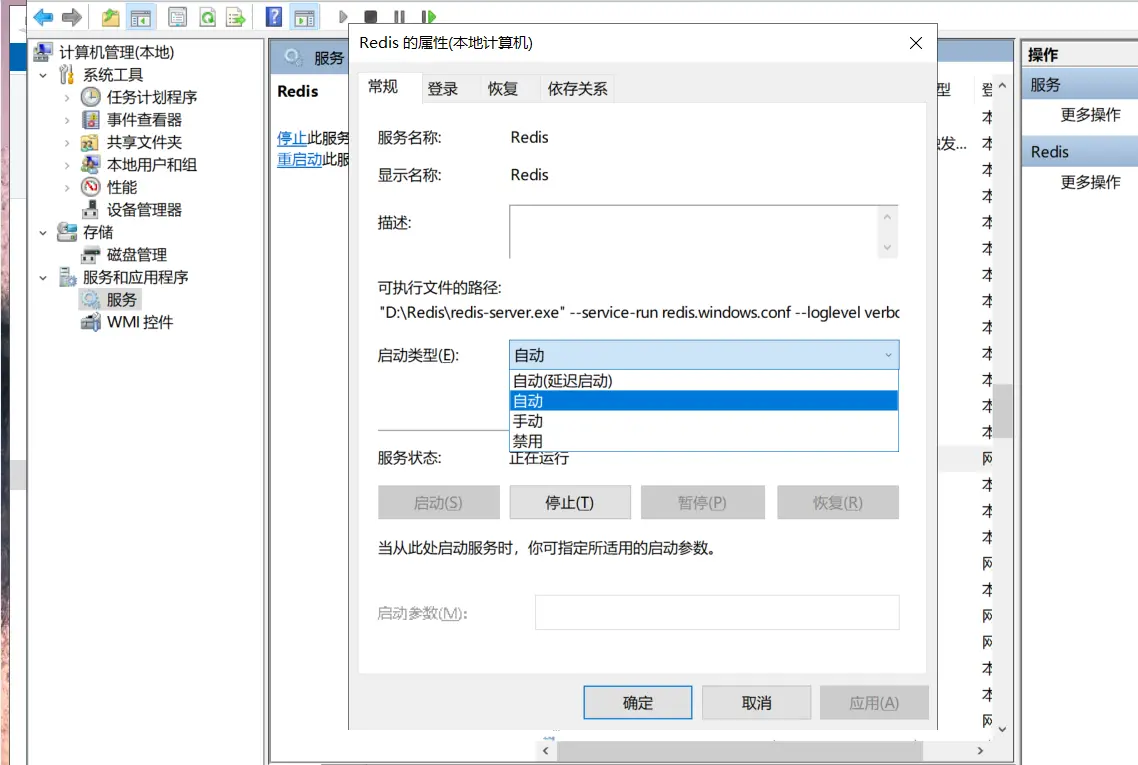Click horizontal scrollbar left arrow
The image size is (1138, 765).
[546, 750]
